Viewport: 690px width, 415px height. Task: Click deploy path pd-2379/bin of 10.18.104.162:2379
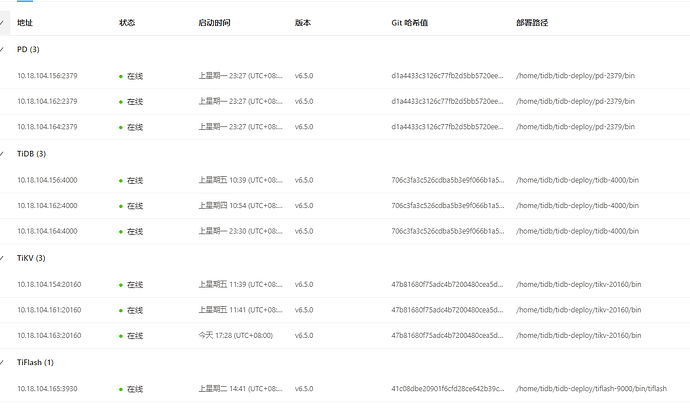click(576, 101)
